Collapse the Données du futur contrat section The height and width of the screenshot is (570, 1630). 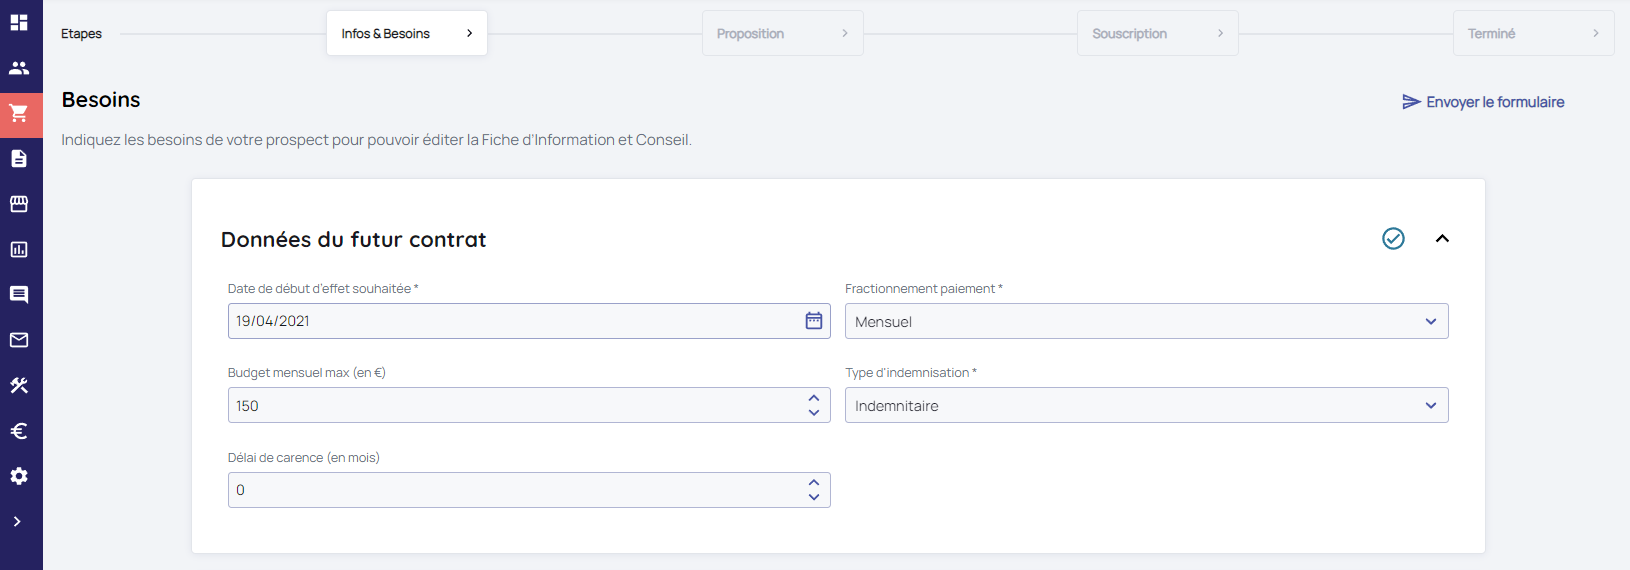click(1442, 238)
